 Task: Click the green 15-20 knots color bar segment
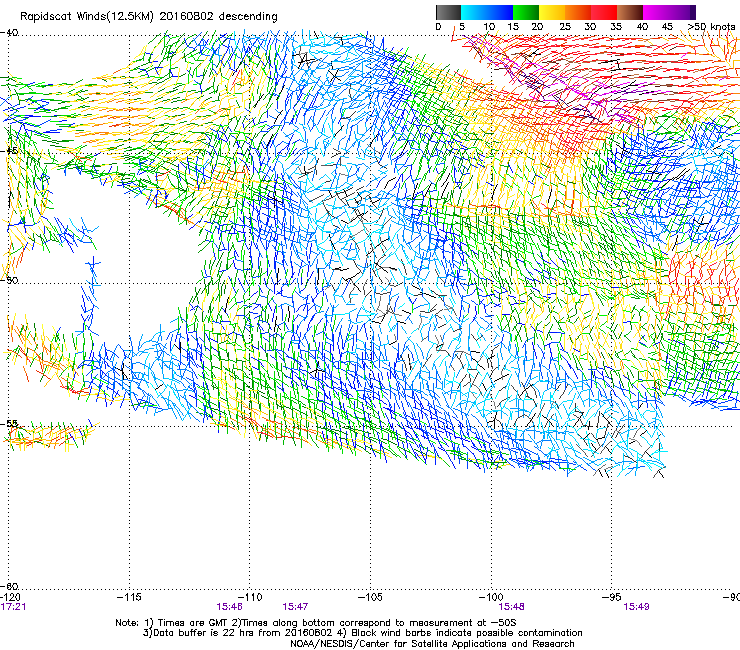[526, 12]
